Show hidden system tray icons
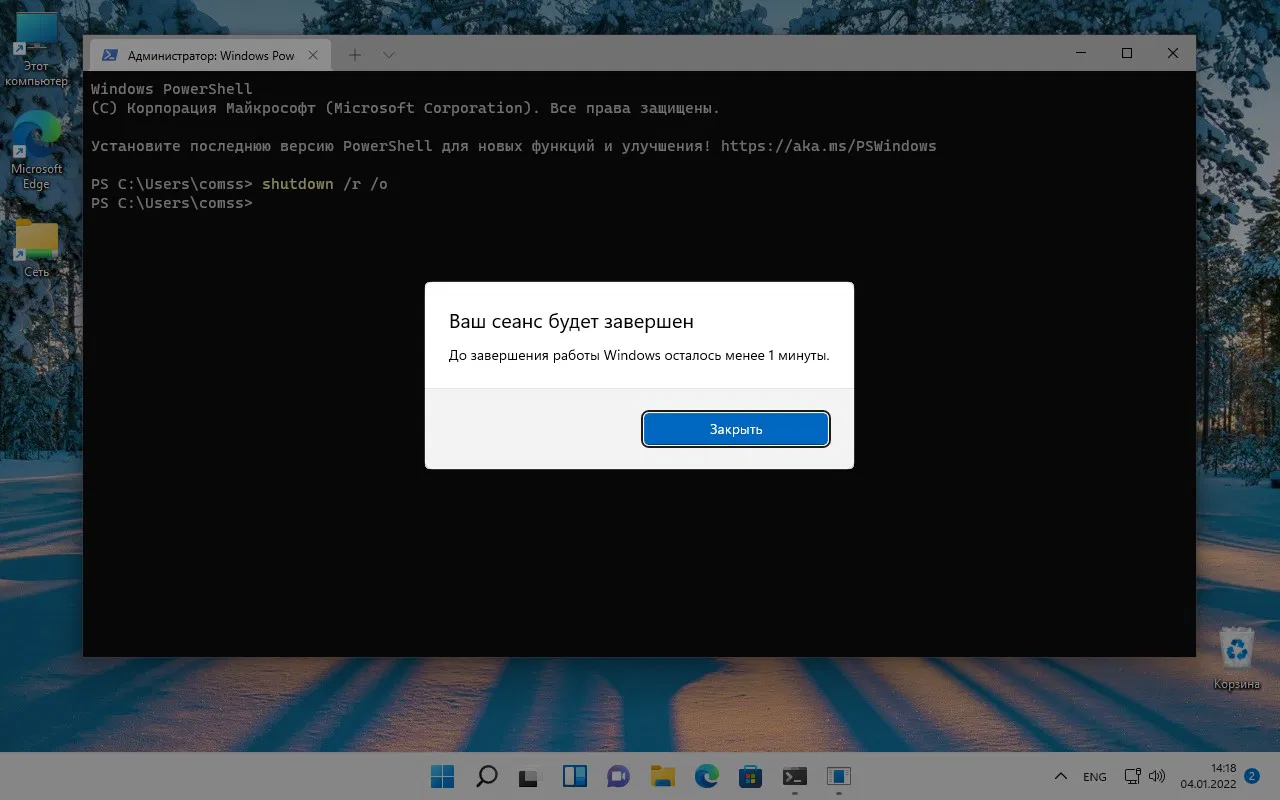The height and width of the screenshot is (800, 1280). [x=1060, y=777]
